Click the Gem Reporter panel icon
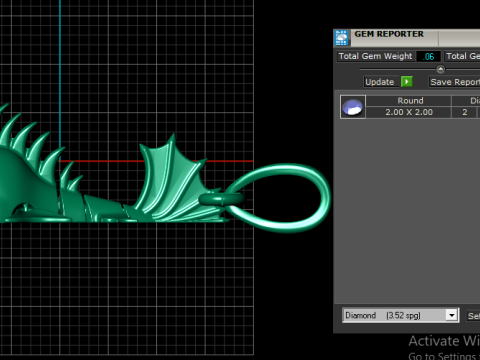 tap(341, 38)
